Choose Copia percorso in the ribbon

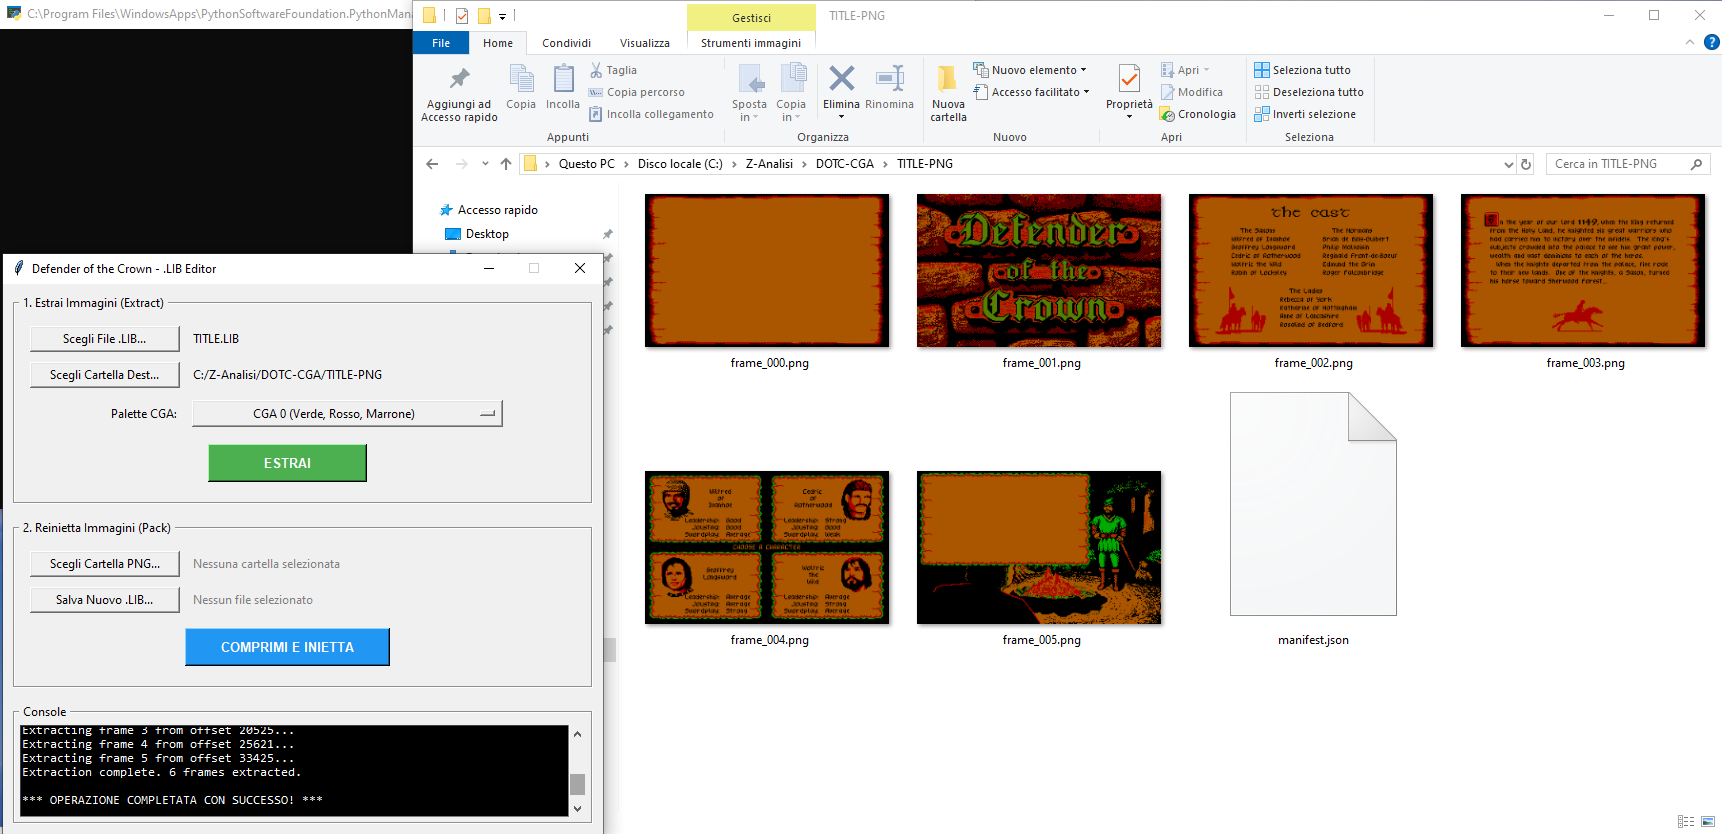pyautogui.click(x=636, y=92)
